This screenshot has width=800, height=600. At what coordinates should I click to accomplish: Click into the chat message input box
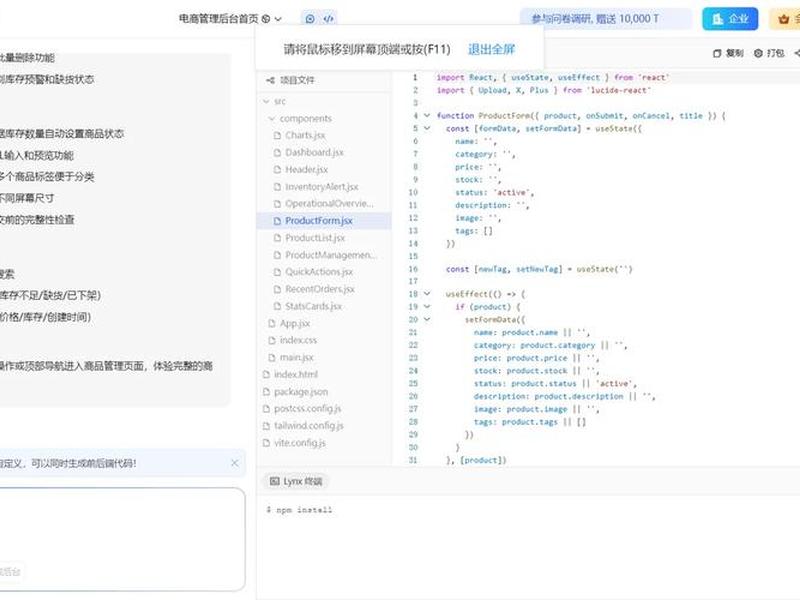122,539
